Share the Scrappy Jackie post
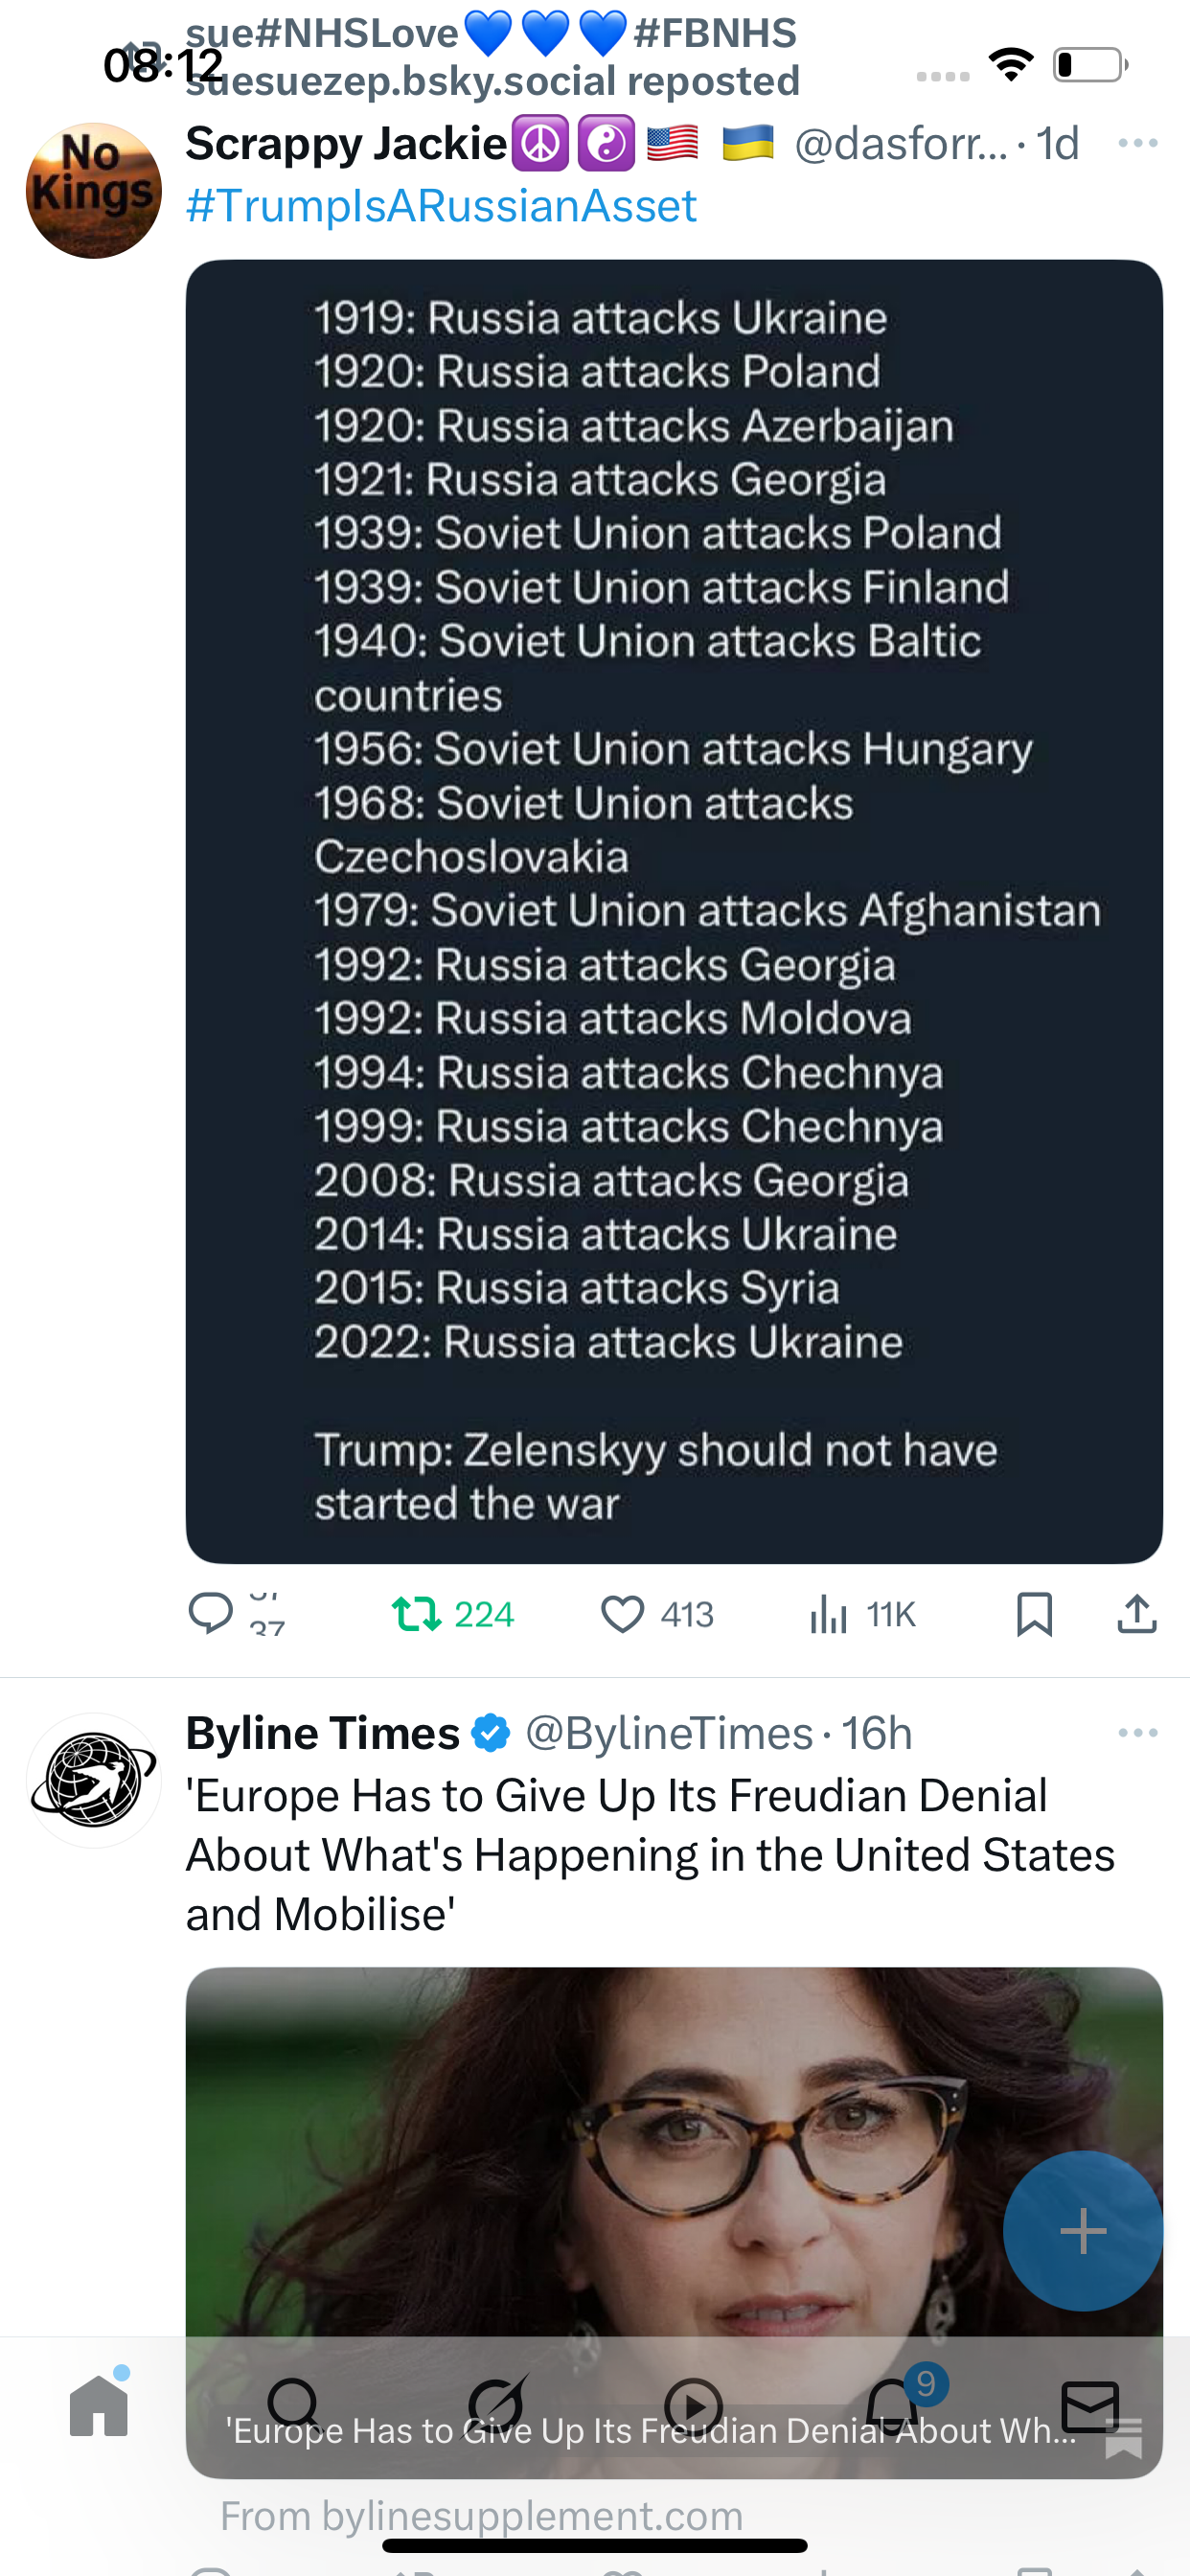This screenshot has height=2576, width=1190. pyautogui.click(x=1136, y=1613)
